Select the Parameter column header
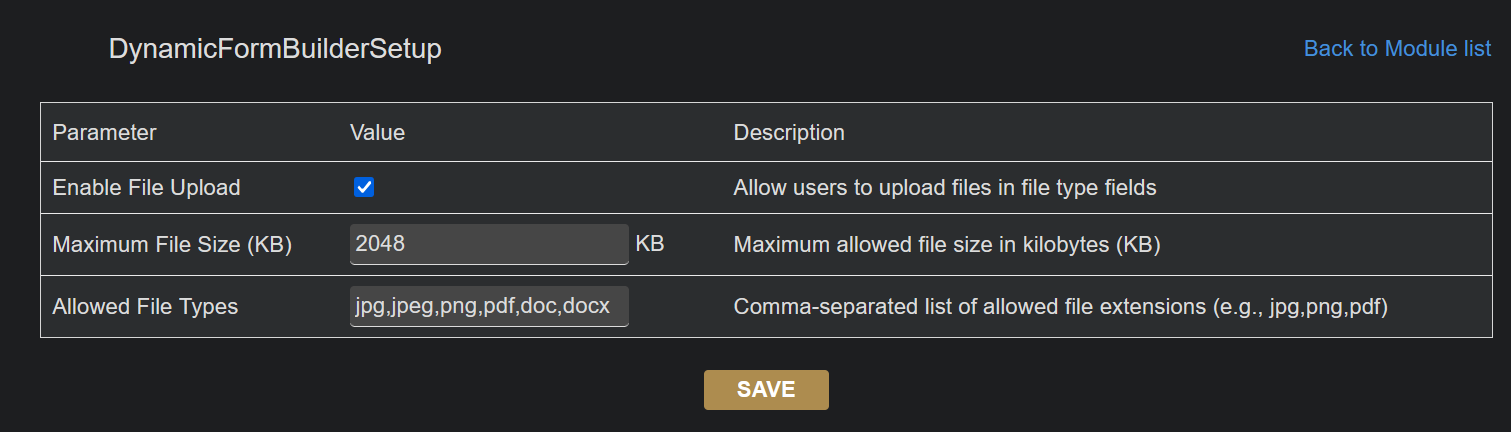The image size is (1511, 432). coord(104,132)
